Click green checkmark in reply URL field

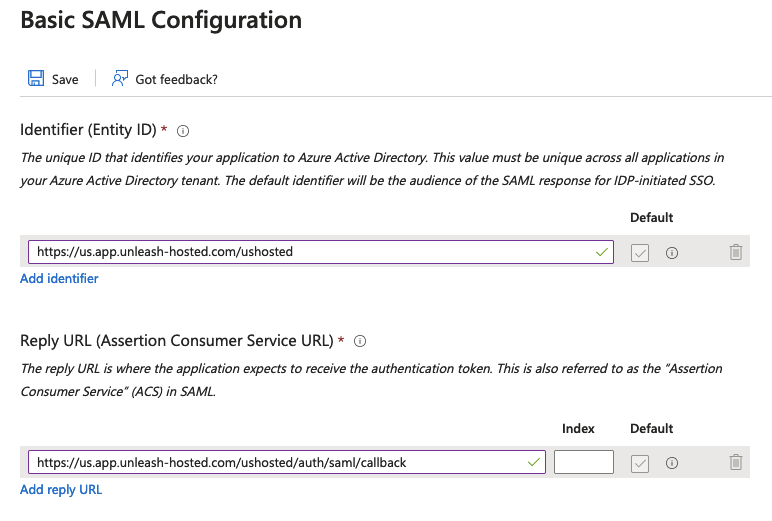533,462
